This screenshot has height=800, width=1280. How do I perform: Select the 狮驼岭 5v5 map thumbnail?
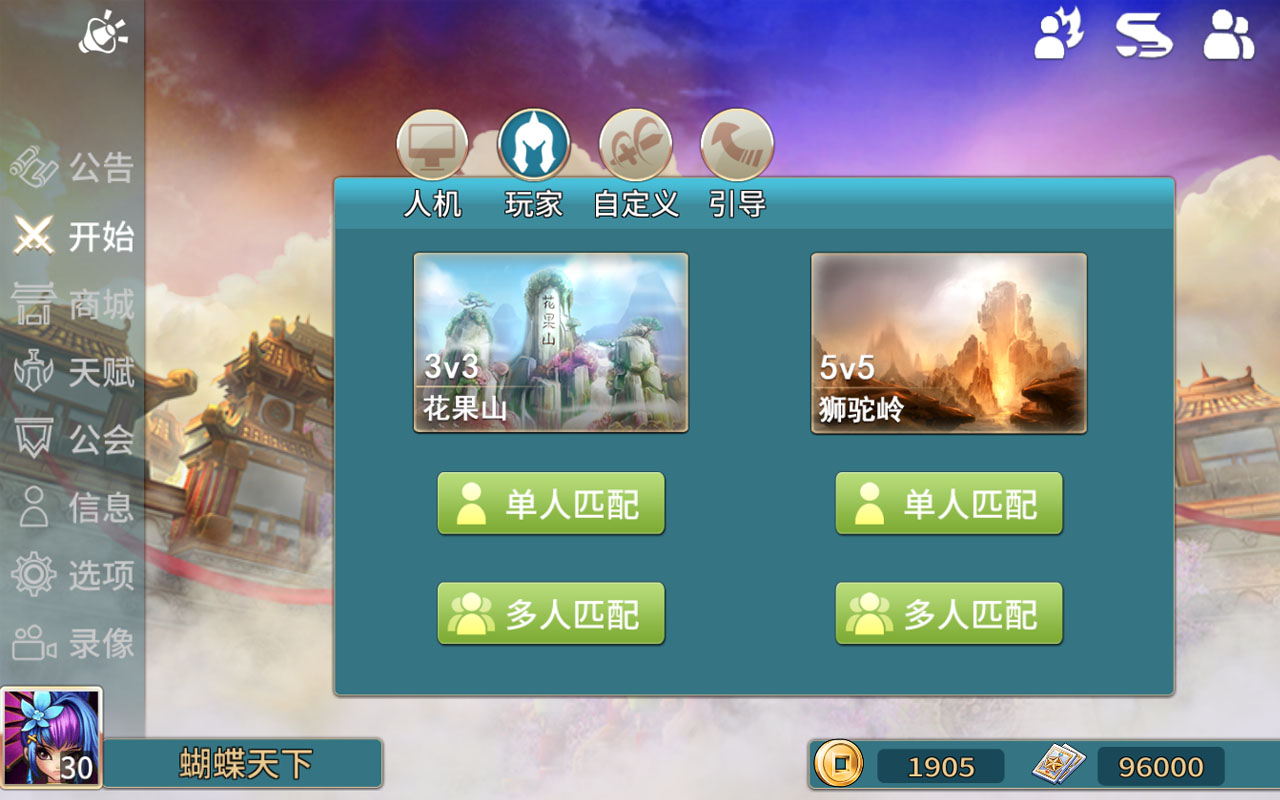(949, 343)
